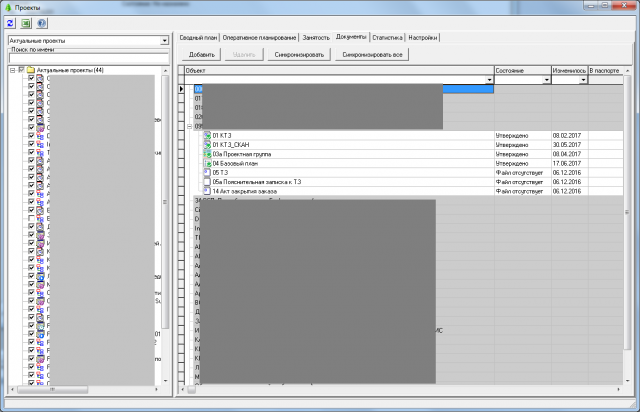Screen dimensions: 640x412
Task: Select the Документы tab
Action: [x=351, y=37]
